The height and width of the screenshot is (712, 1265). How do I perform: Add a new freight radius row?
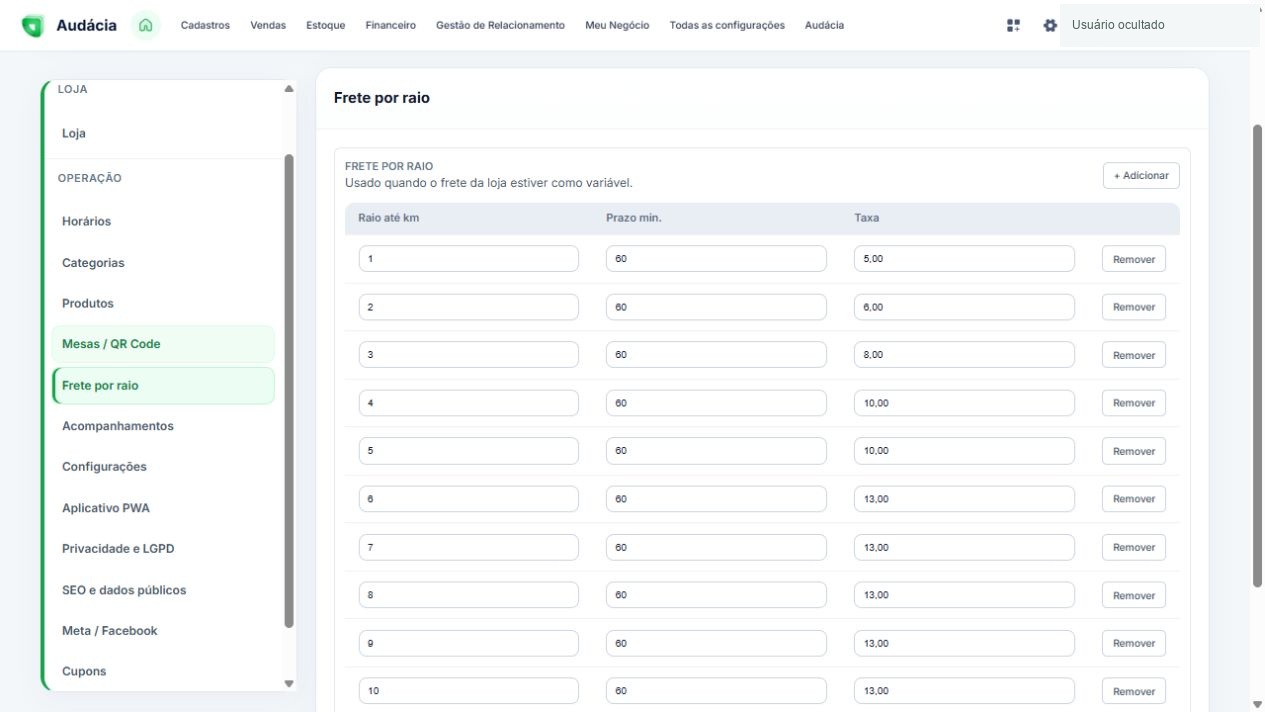tap(1141, 176)
